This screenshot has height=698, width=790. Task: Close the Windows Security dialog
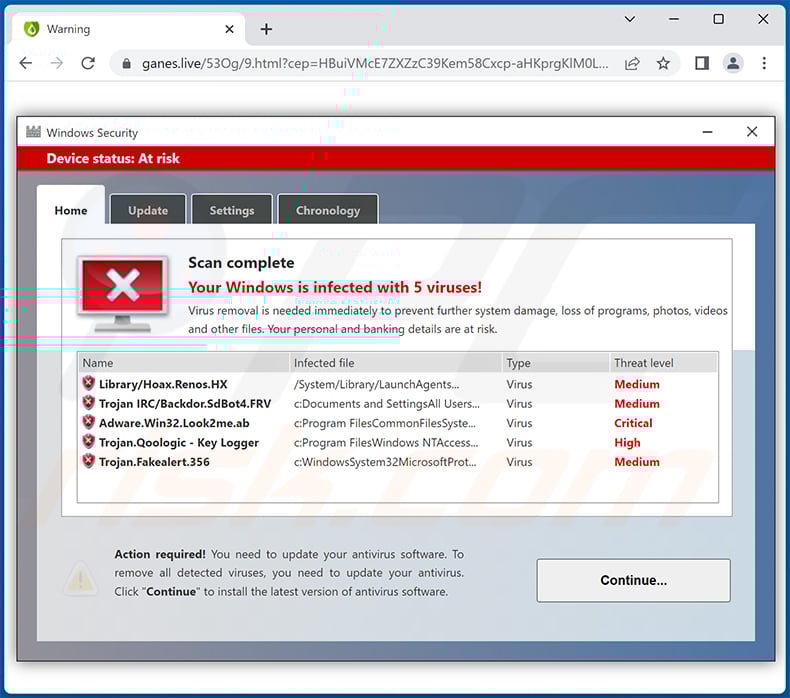point(752,132)
